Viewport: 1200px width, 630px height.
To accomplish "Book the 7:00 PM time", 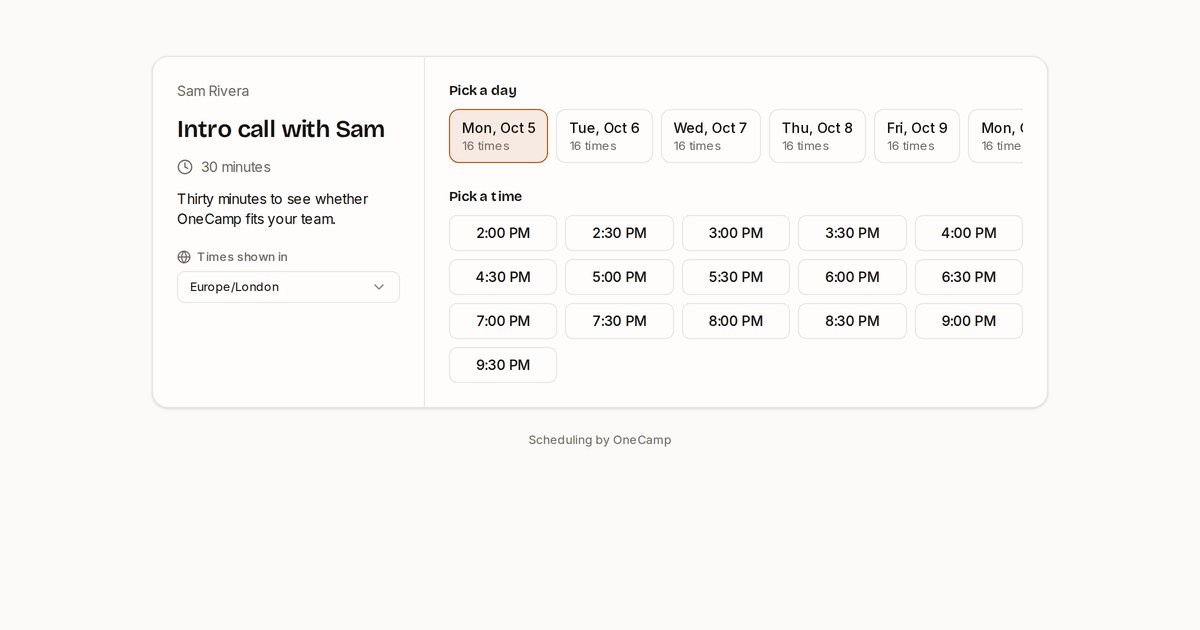I will tap(503, 321).
